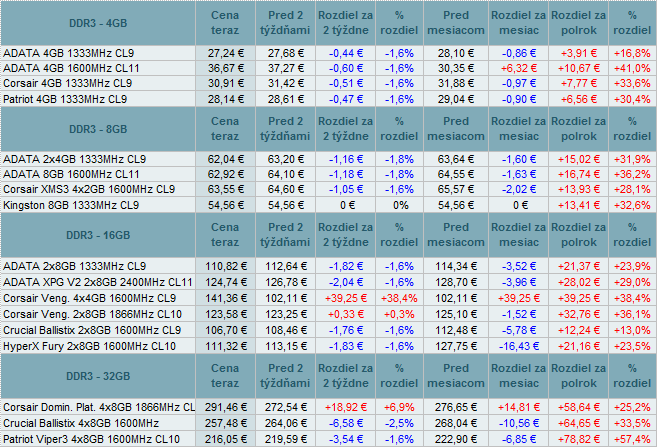Click Corsair Domin. Plat. 4x8GB 1866MHz name
657x447 pixels.
click(99, 407)
